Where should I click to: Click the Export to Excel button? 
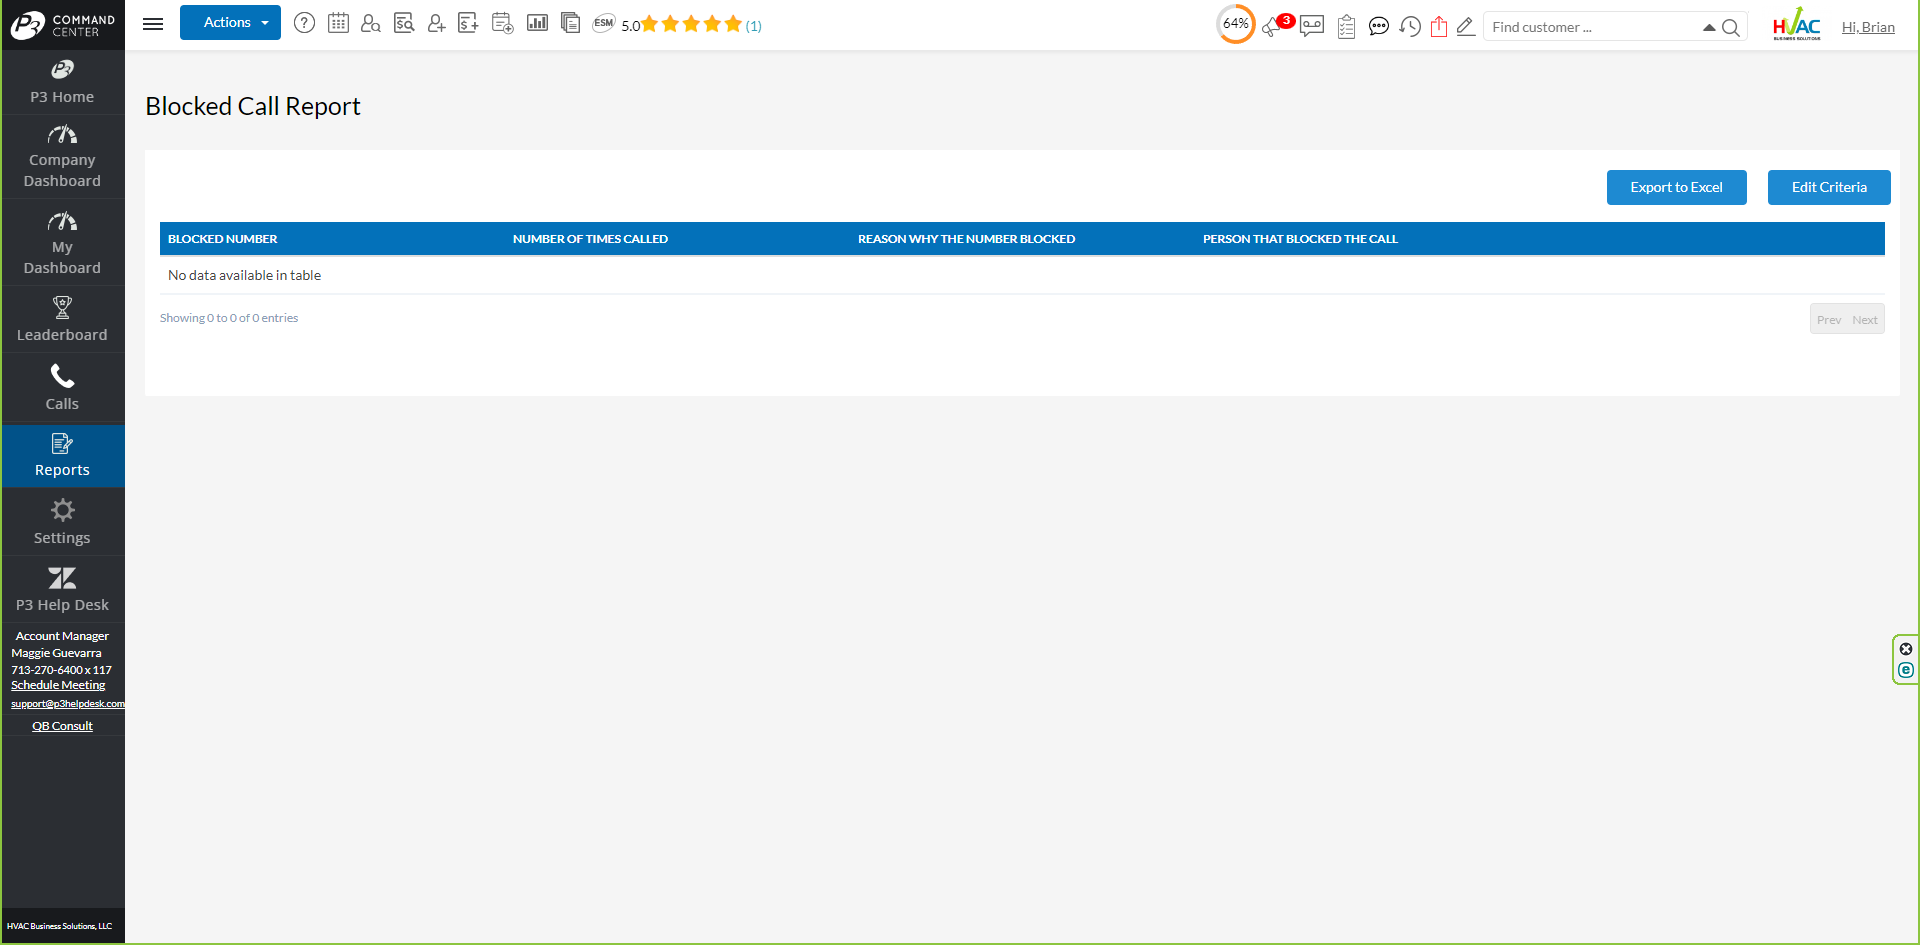coord(1676,187)
